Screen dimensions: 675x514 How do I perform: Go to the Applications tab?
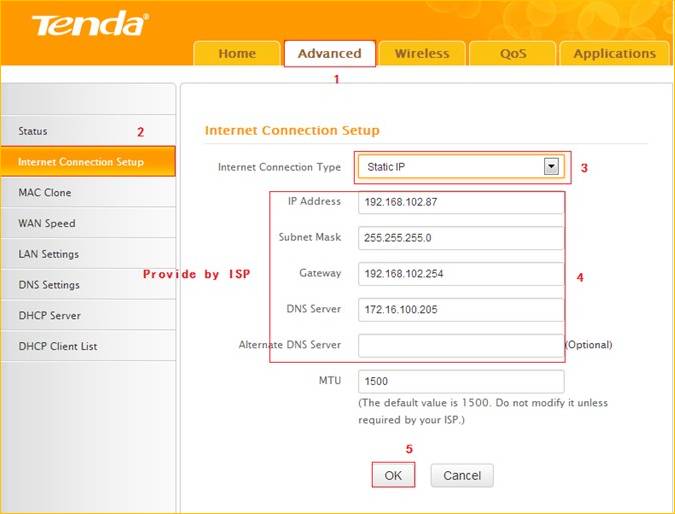tap(614, 54)
